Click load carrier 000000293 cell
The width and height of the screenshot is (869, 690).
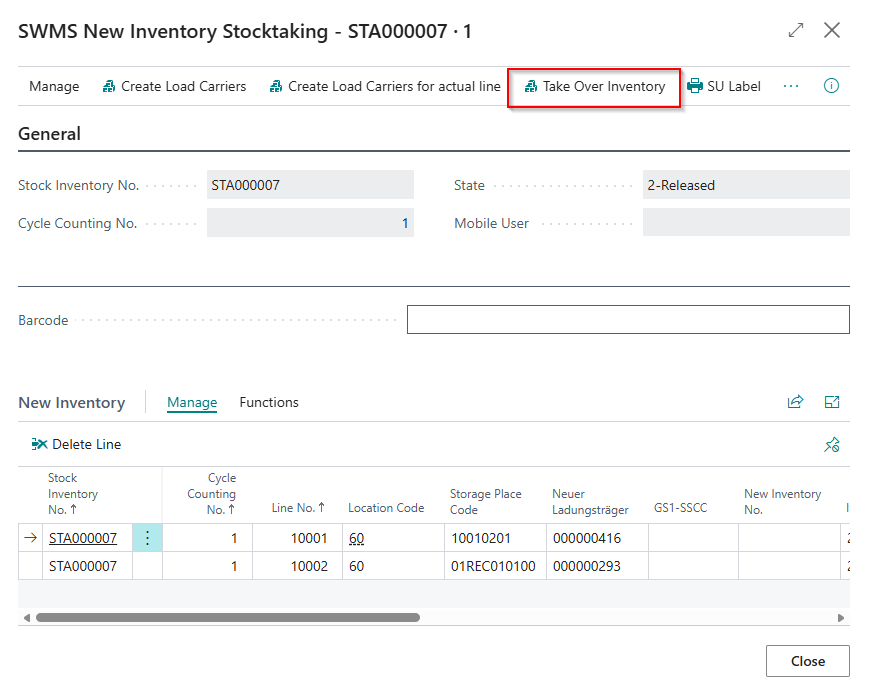597,566
